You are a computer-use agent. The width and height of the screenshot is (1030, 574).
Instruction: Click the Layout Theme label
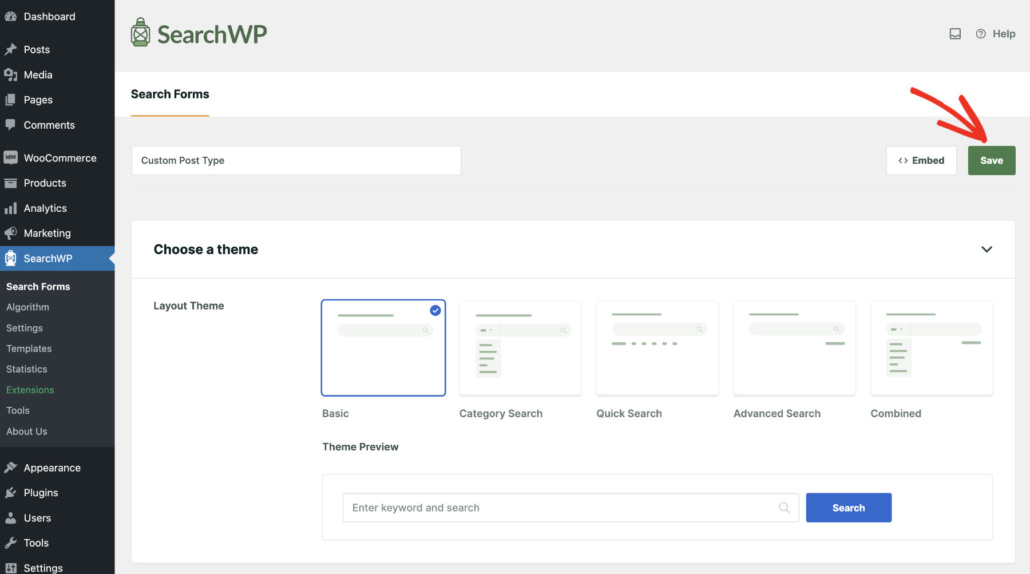pos(189,305)
